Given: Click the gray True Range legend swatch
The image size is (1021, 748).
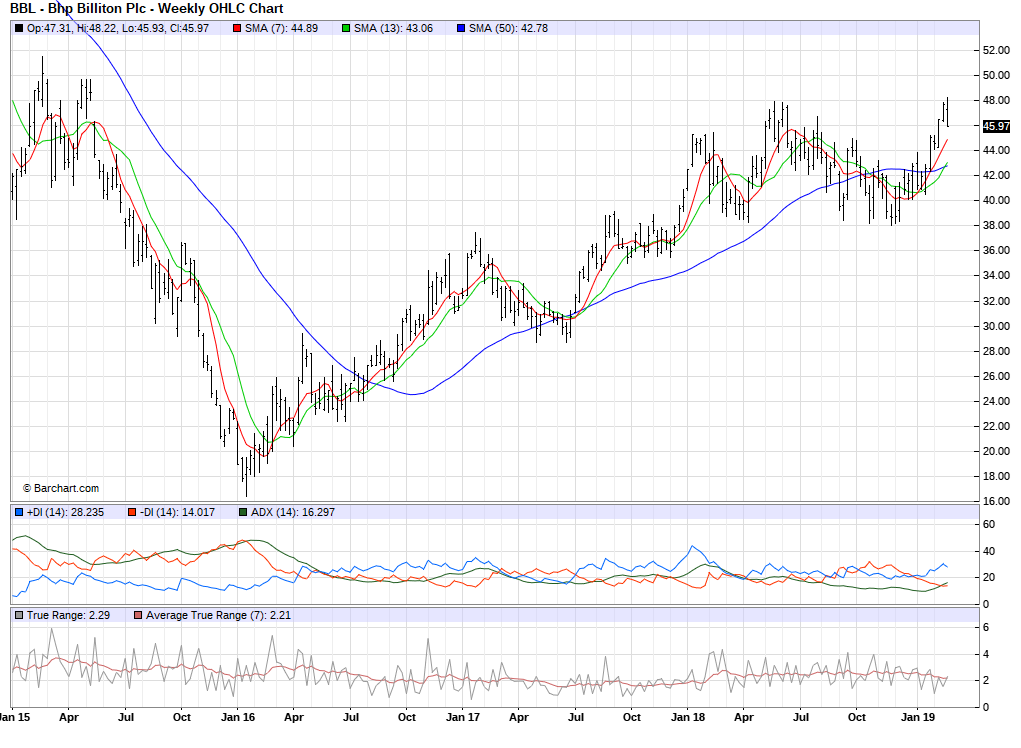Looking at the screenshot, I should click(x=19, y=615).
